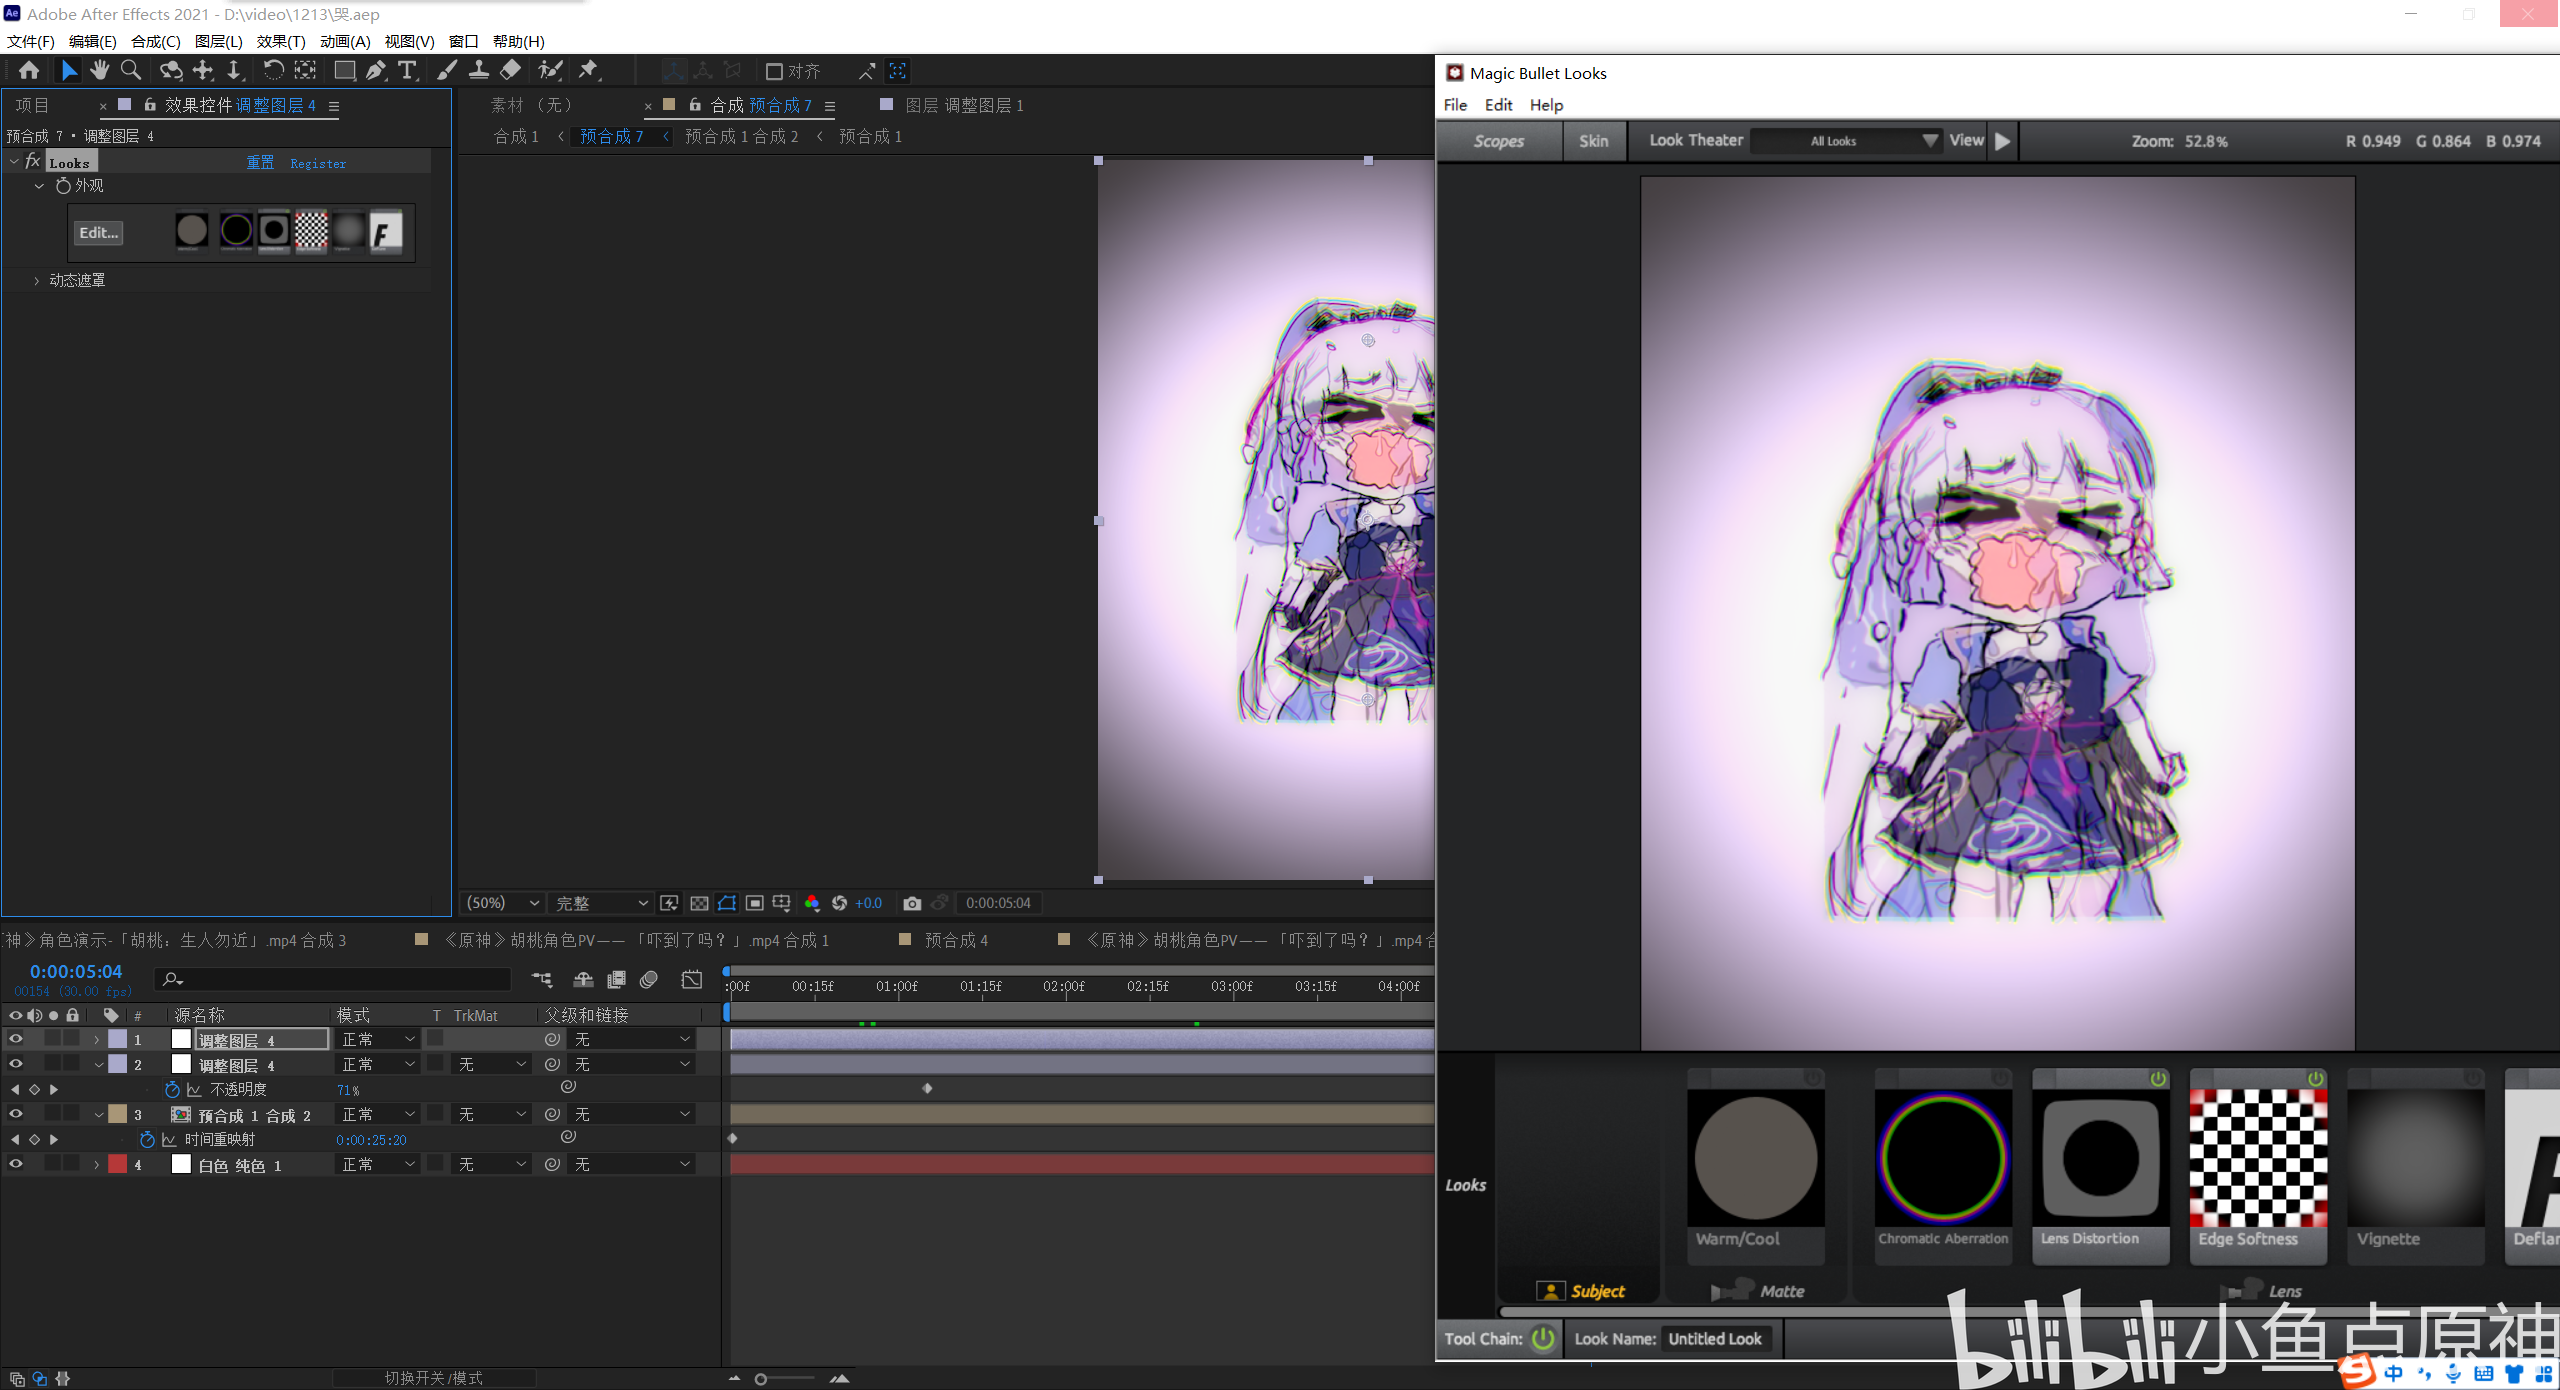This screenshot has width=2560, height=1390.
Task: Click the 重置 reset link
Action: coord(260,163)
